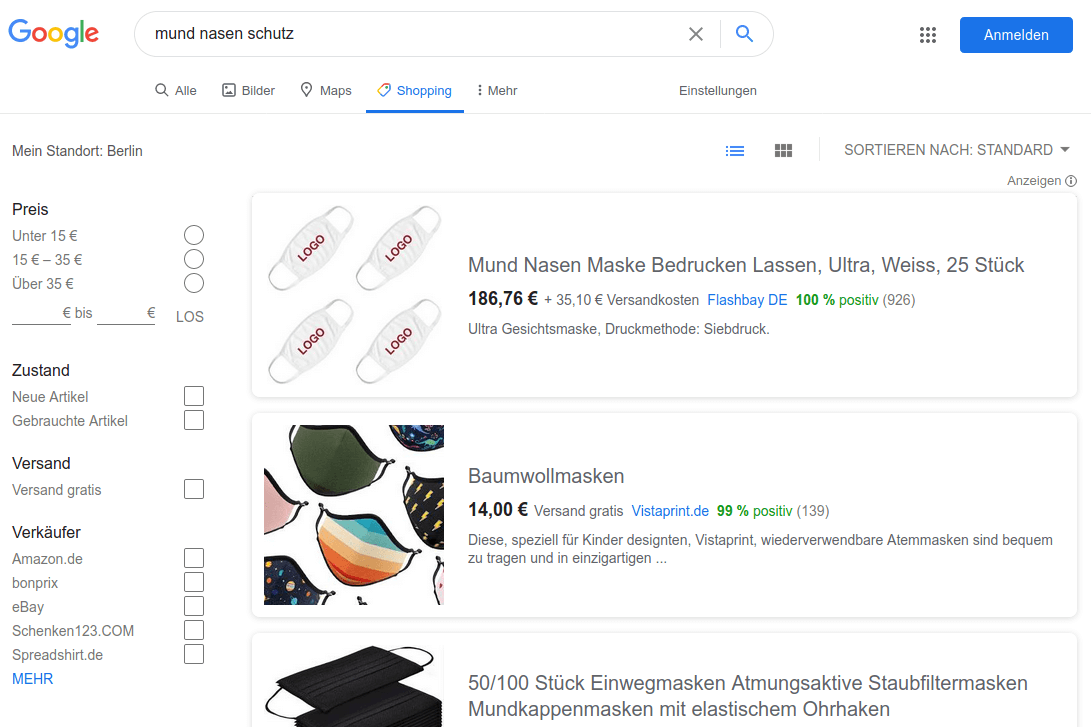The height and width of the screenshot is (727, 1091).
Task: Click the Mein Standort: Berlin text
Action: [77, 151]
